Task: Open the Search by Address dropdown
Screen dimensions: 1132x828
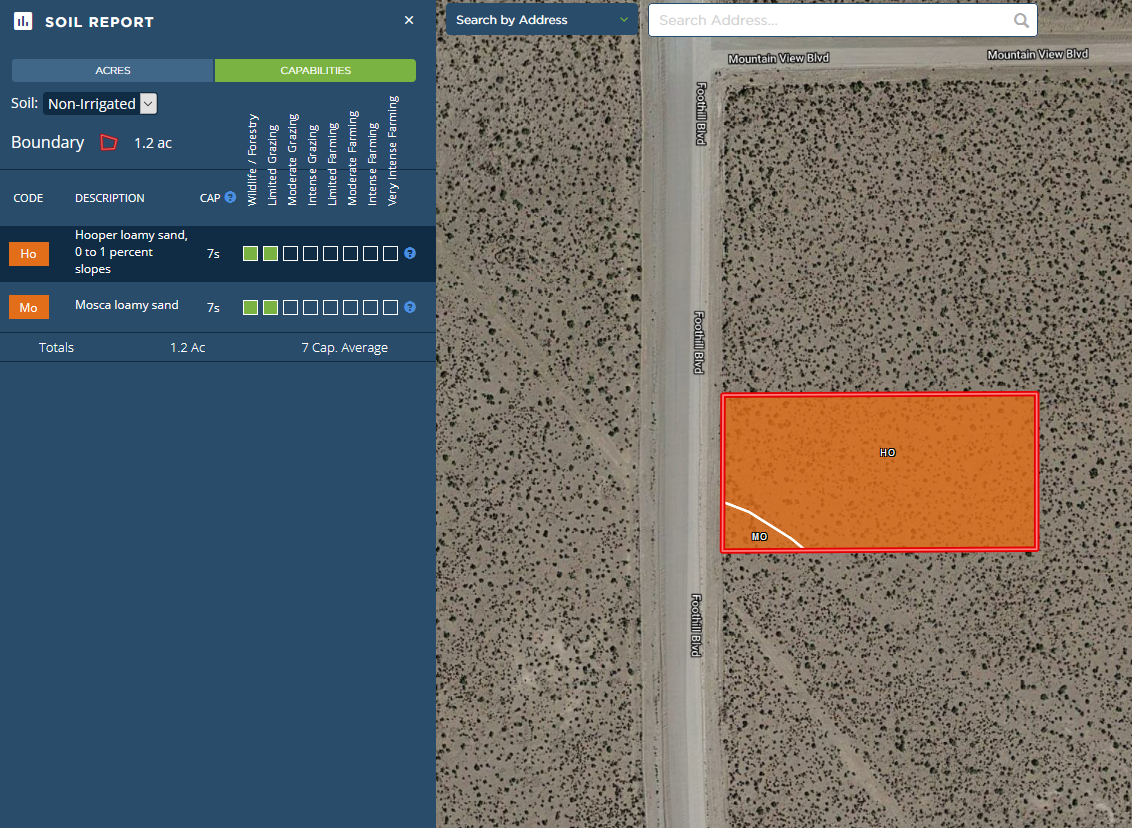Action: (x=542, y=20)
